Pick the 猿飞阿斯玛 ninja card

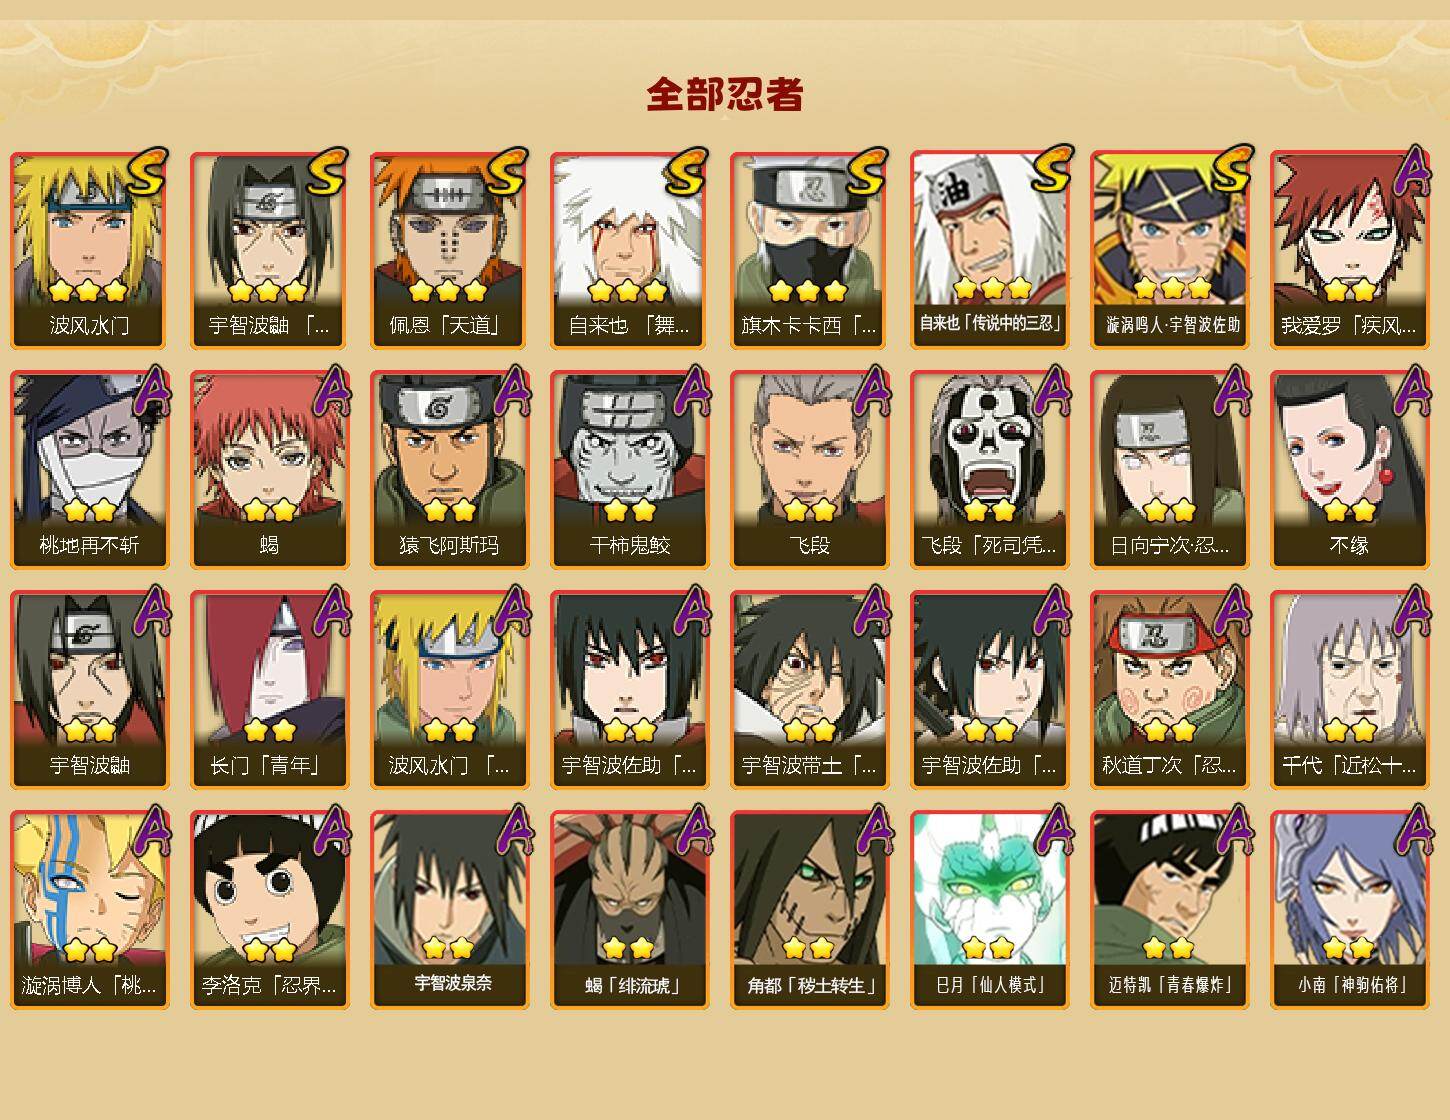(x=450, y=470)
